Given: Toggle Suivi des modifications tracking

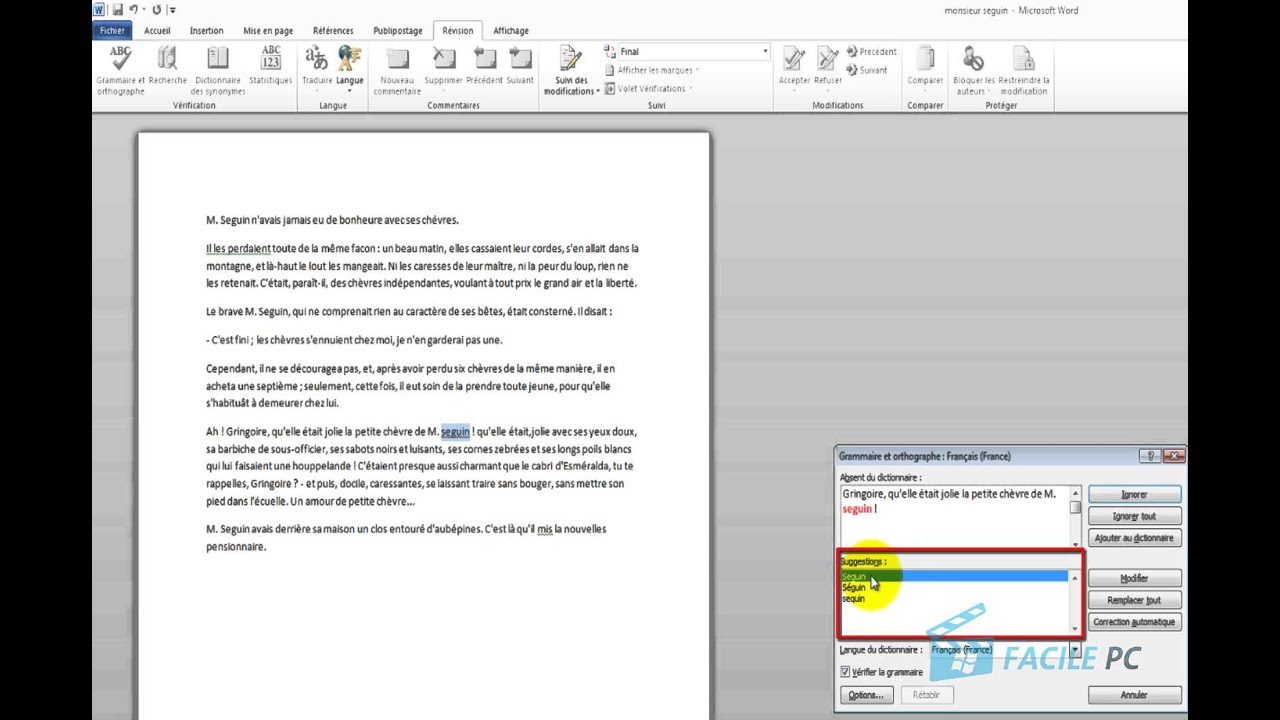Looking at the screenshot, I should coord(571,70).
